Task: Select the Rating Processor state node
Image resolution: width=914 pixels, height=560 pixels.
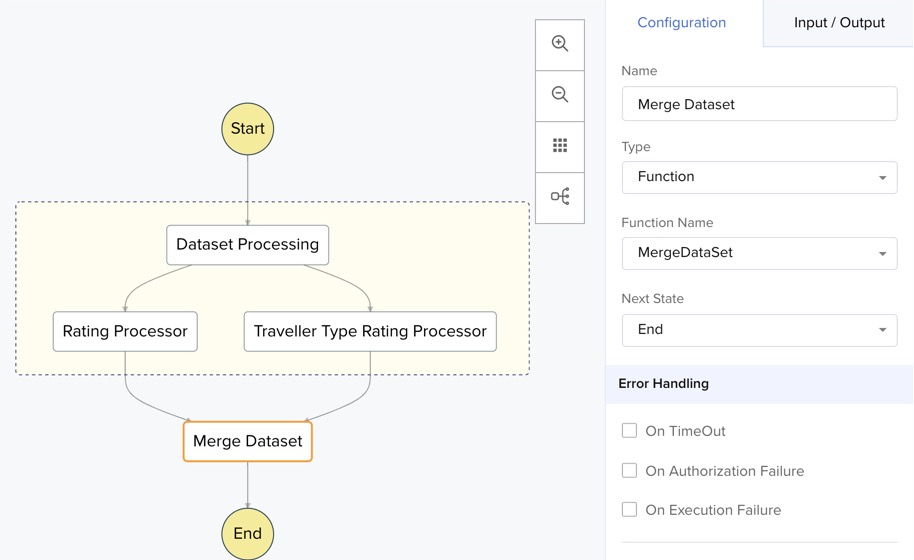Action: pyautogui.click(x=125, y=332)
